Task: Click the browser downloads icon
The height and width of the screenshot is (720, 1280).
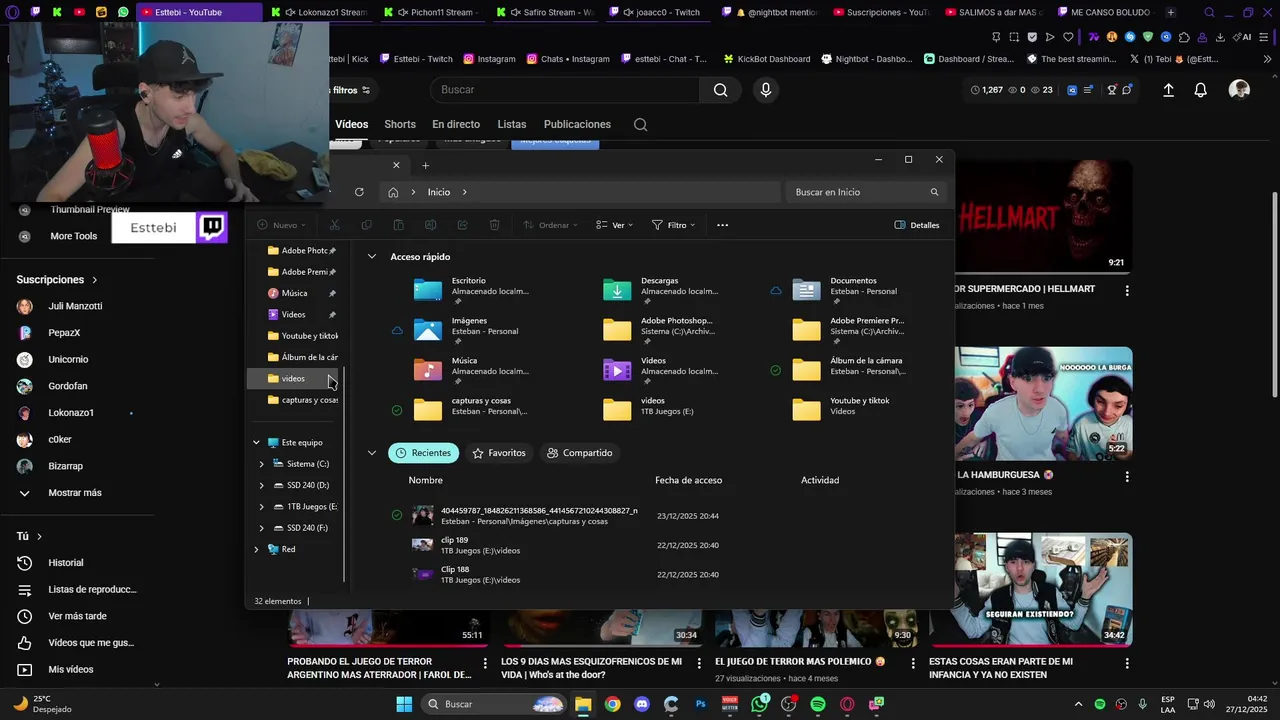Action: click(x=1221, y=37)
